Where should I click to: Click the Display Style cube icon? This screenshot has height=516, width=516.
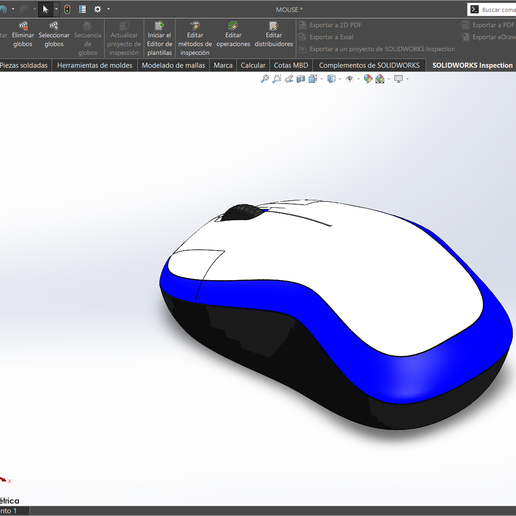pos(331,79)
